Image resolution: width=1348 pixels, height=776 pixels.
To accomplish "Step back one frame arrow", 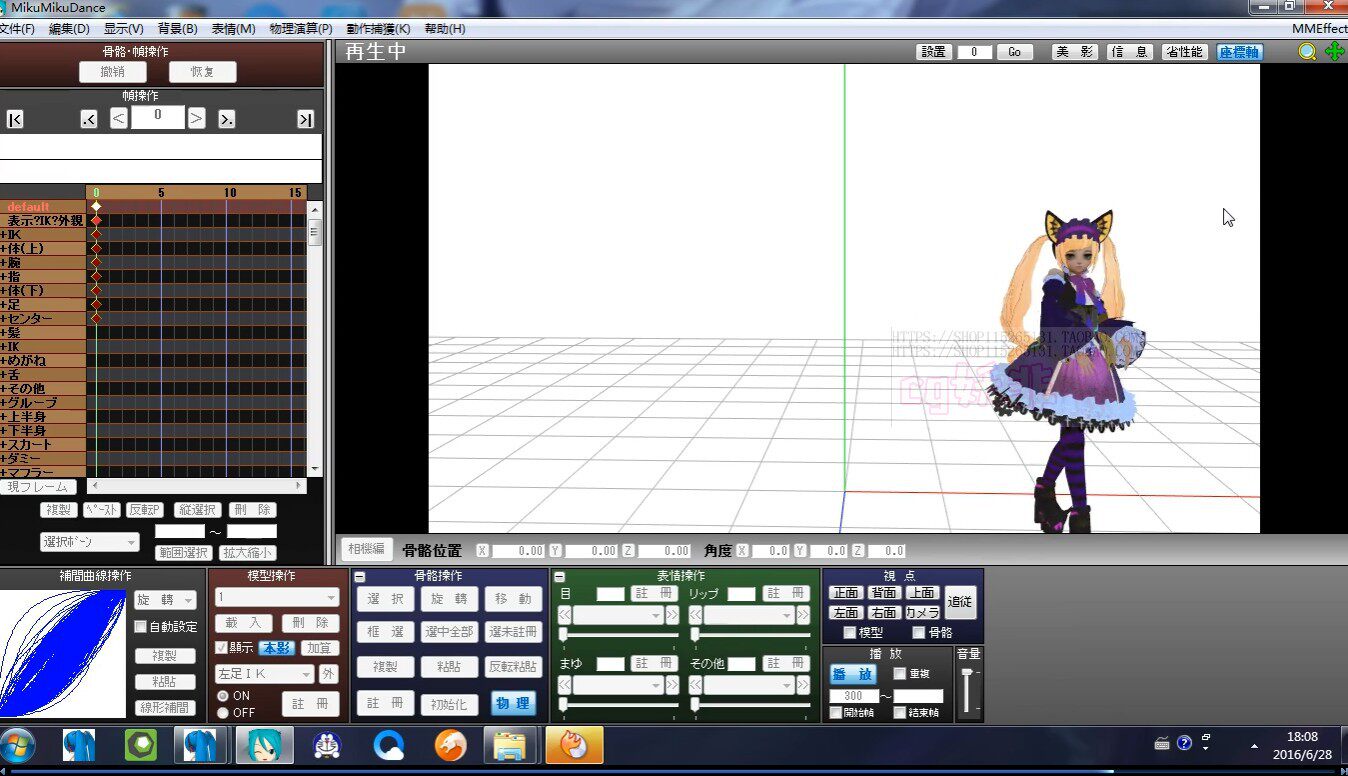I will click(x=118, y=118).
